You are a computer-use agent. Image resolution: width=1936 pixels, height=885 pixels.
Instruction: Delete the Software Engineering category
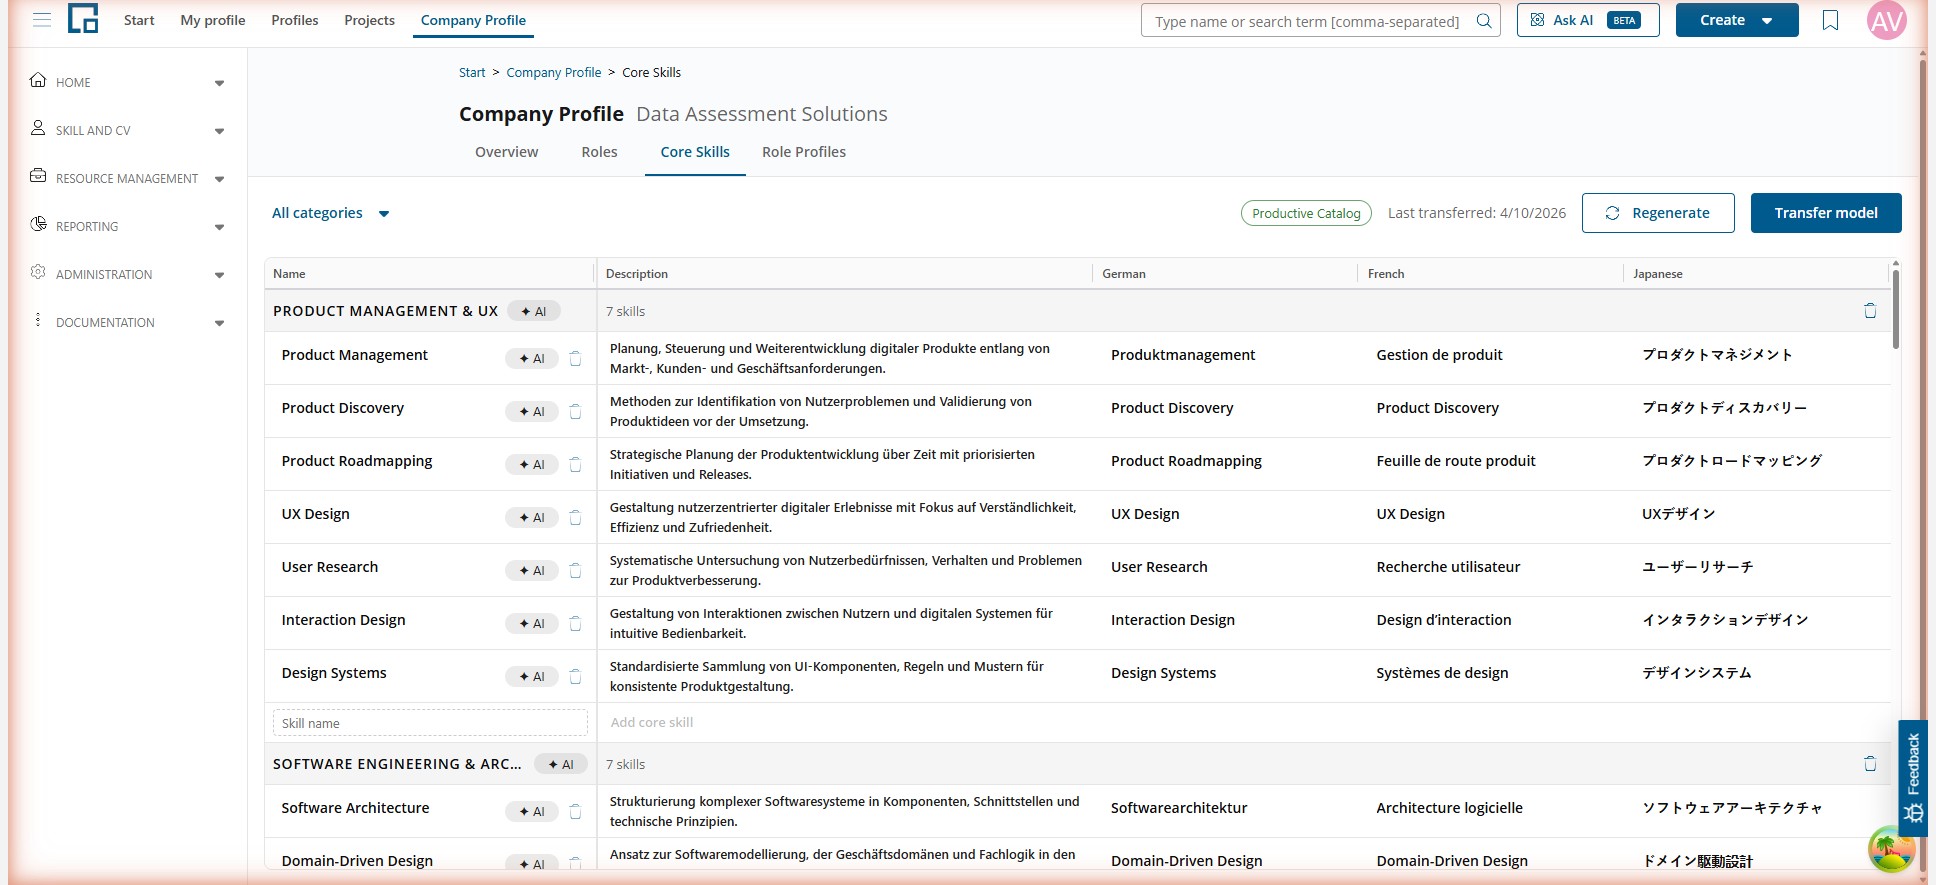(1870, 764)
